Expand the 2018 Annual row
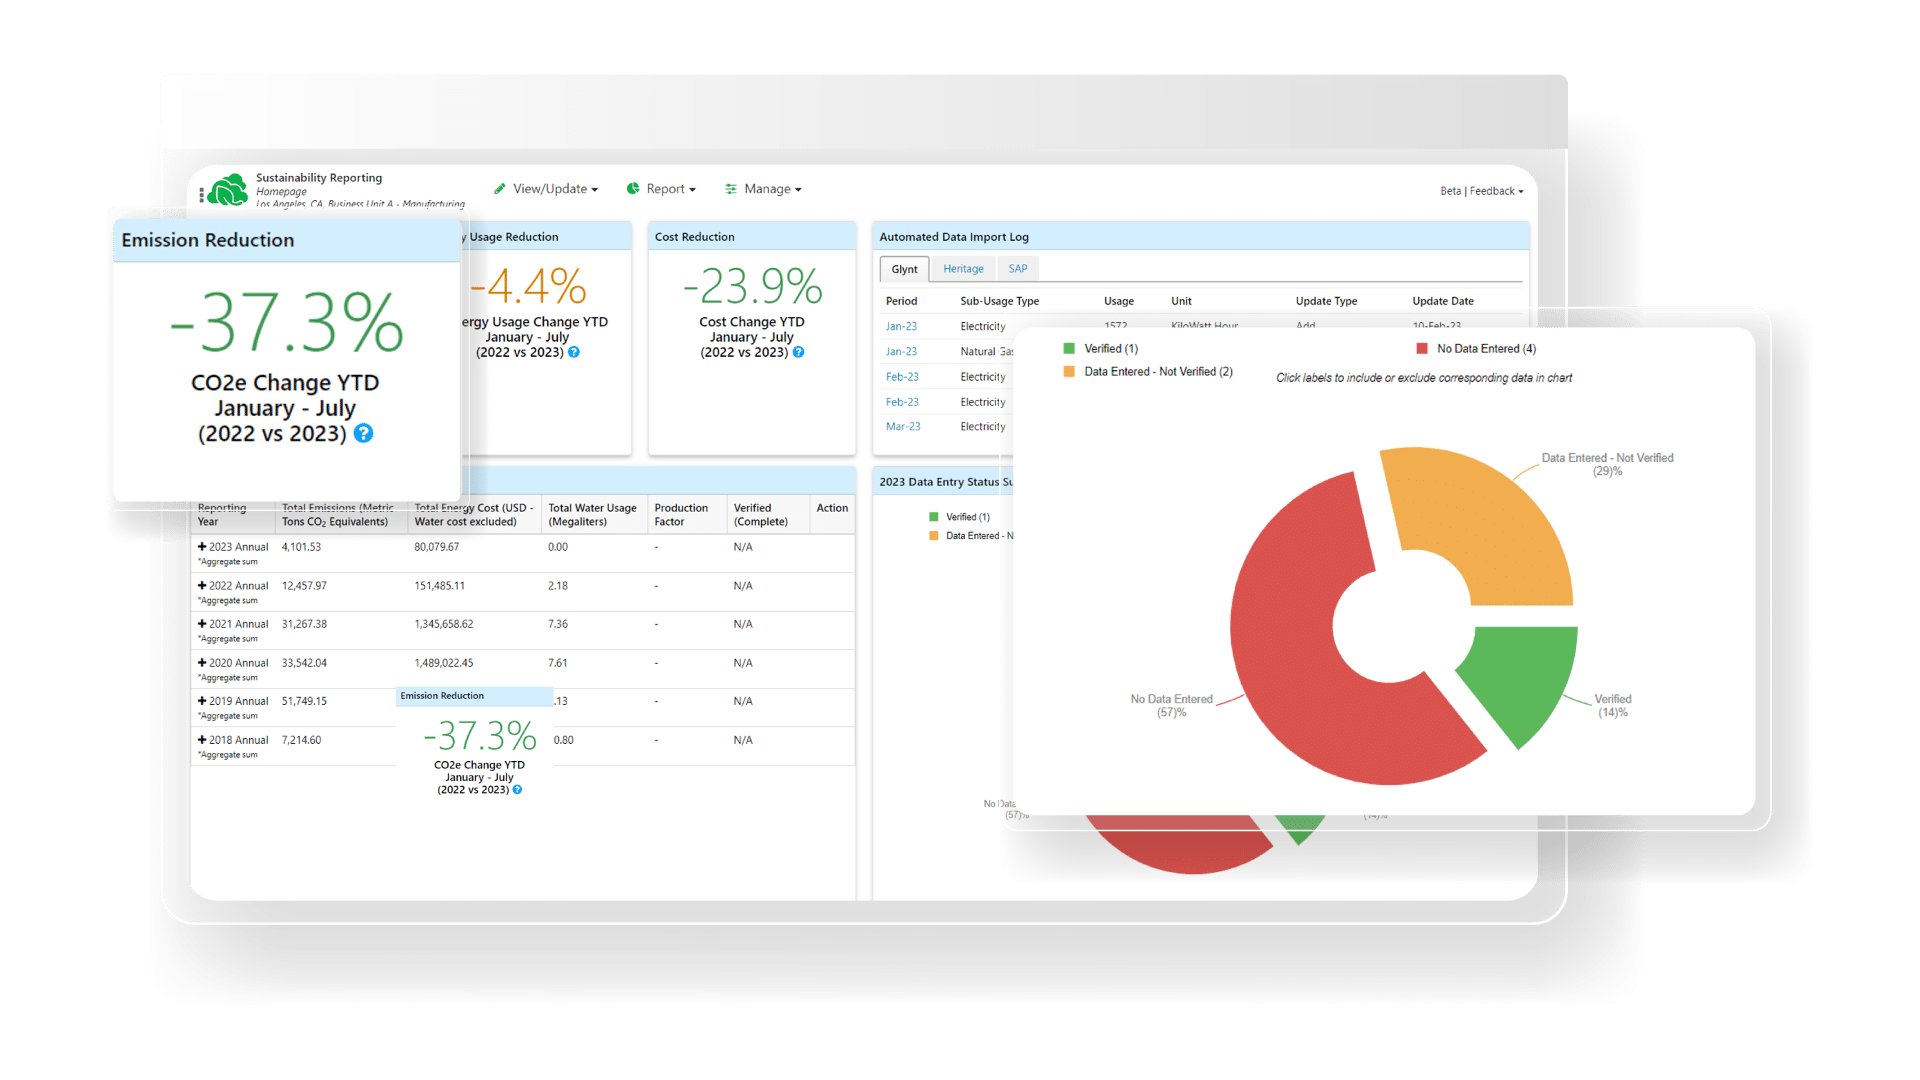Image resolution: width=1920 pixels, height=1080 pixels. click(x=202, y=740)
